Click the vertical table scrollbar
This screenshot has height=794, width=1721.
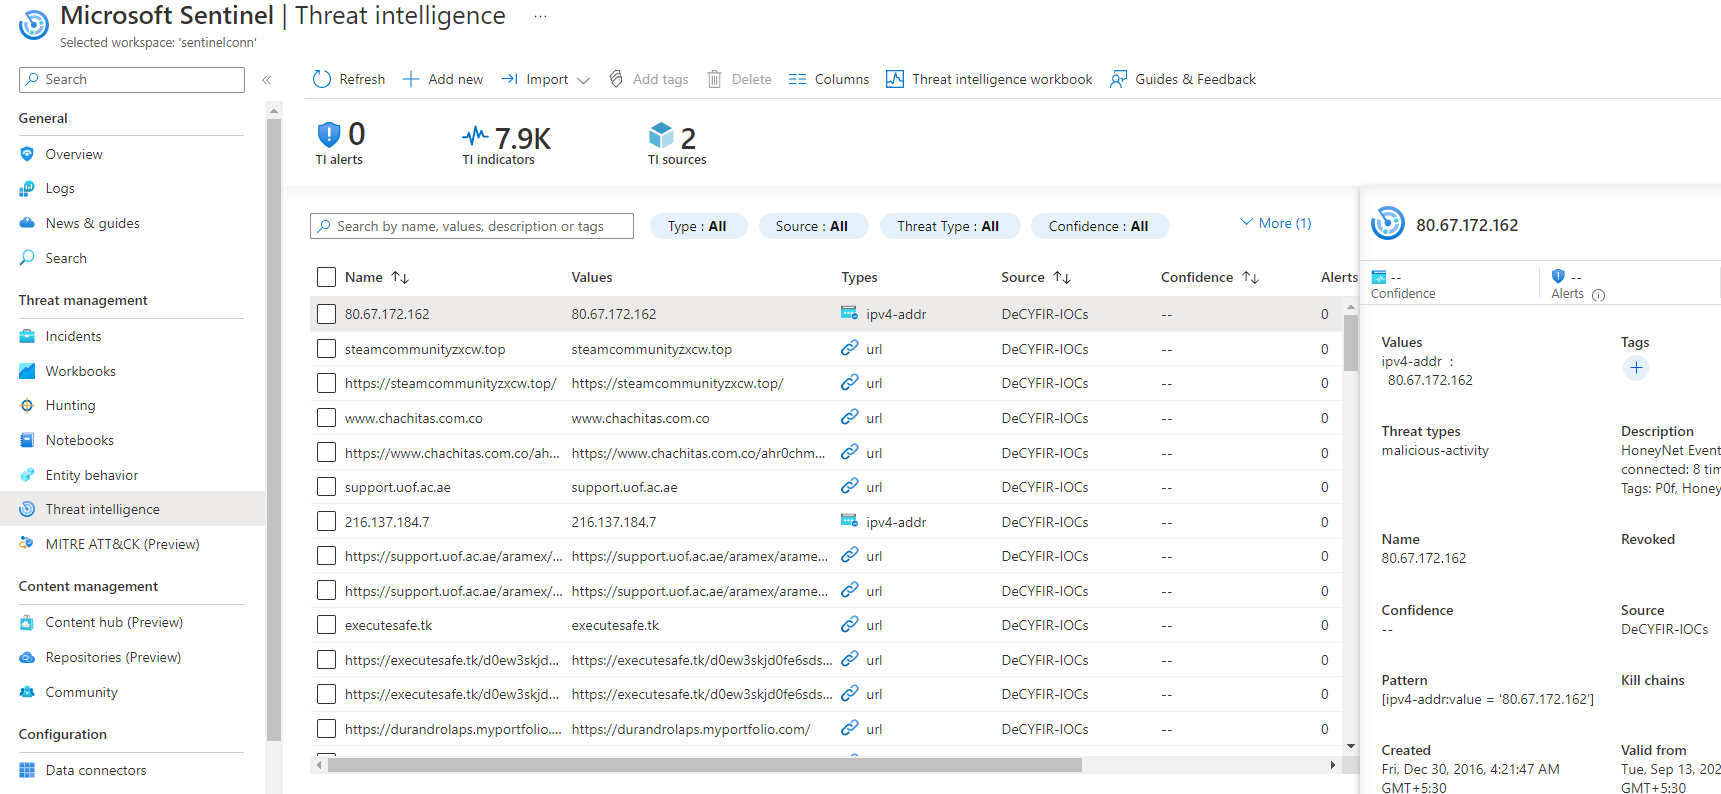[x=1351, y=343]
